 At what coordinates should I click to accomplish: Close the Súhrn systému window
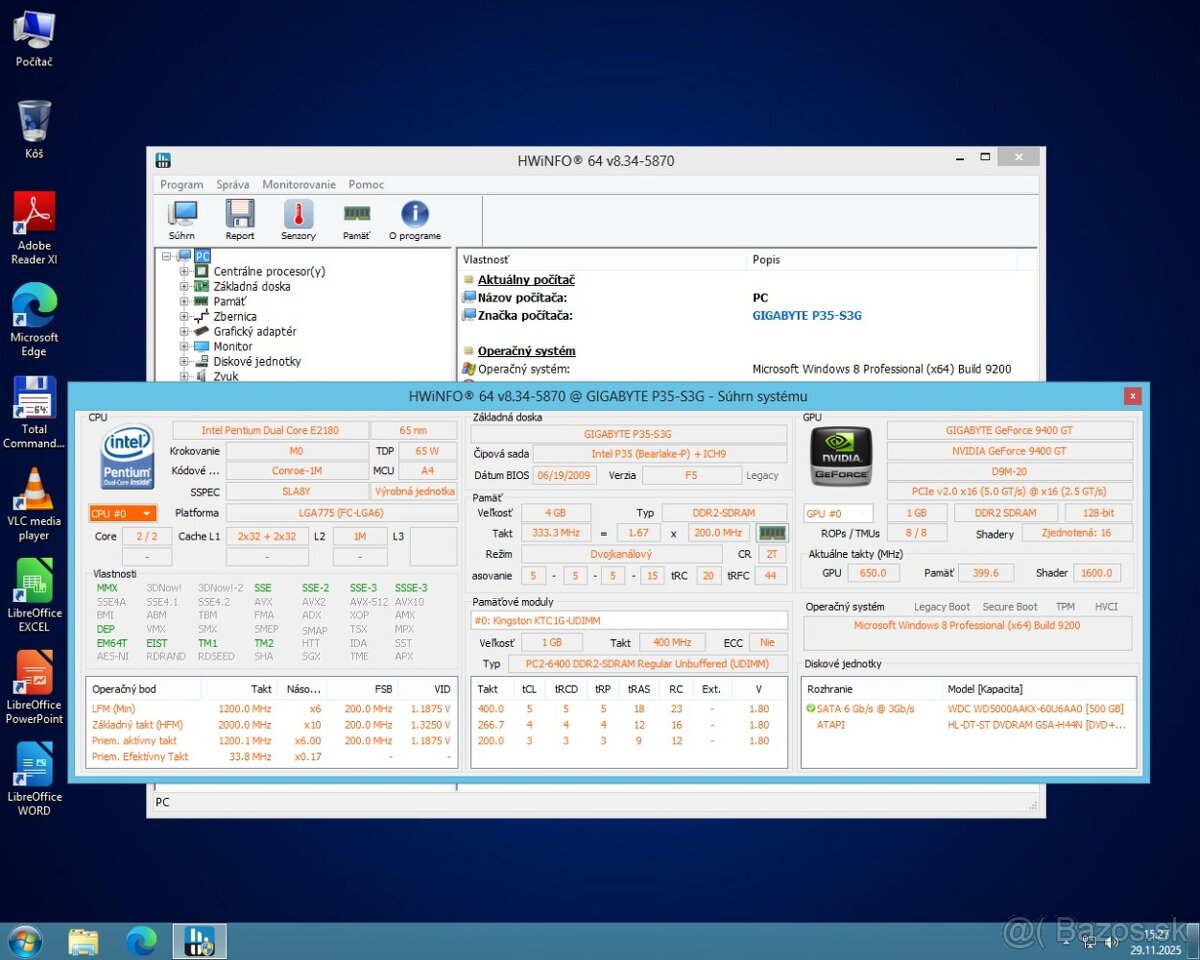pos(1132,396)
